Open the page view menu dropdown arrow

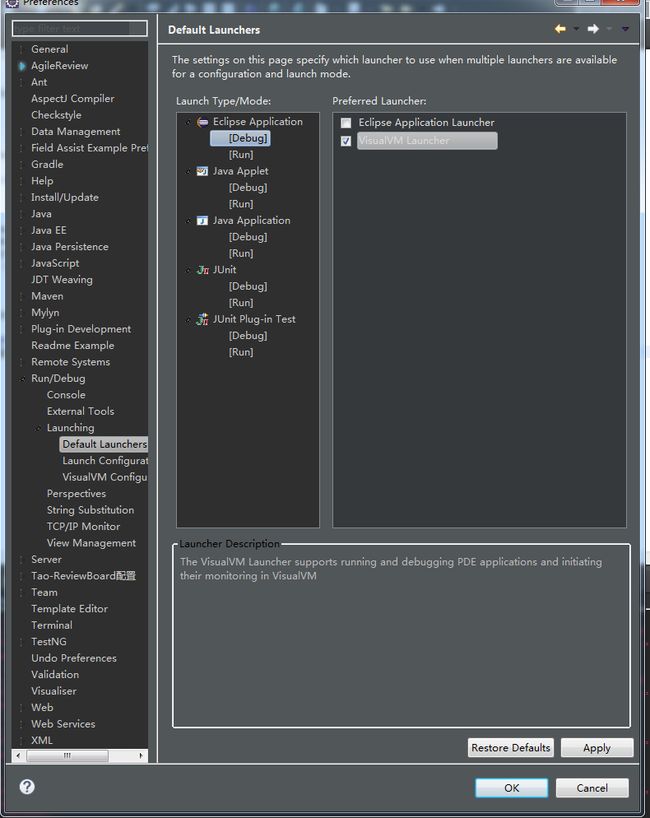[625, 29]
